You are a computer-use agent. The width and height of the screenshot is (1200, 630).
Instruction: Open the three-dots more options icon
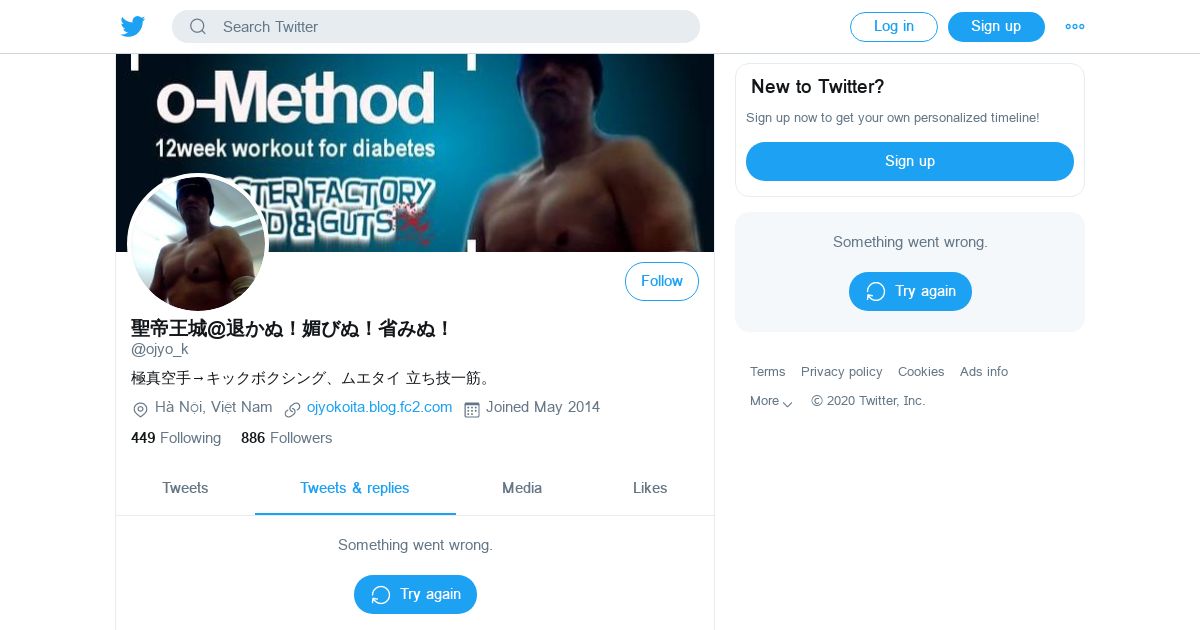pyautogui.click(x=1075, y=27)
